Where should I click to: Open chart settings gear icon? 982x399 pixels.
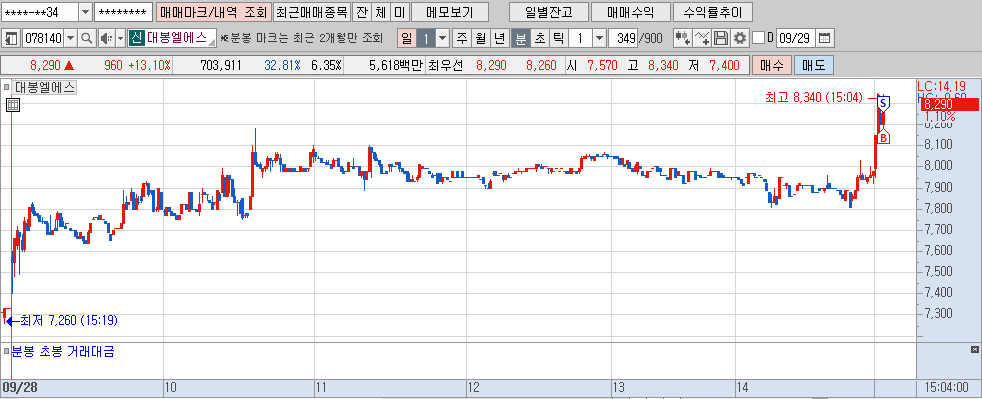[x=740, y=38]
